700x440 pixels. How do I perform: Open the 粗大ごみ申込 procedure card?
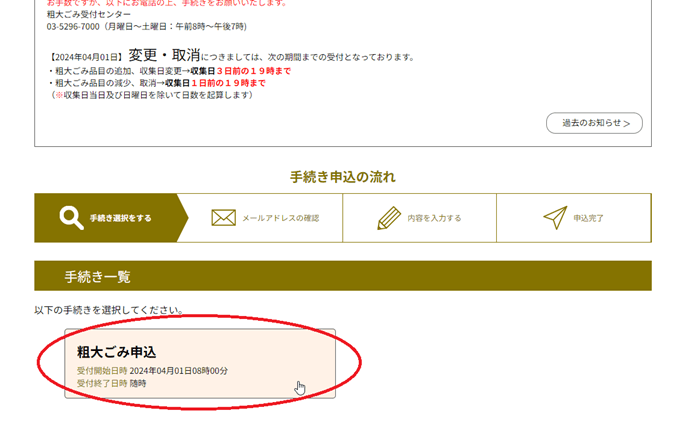[x=200, y=363]
